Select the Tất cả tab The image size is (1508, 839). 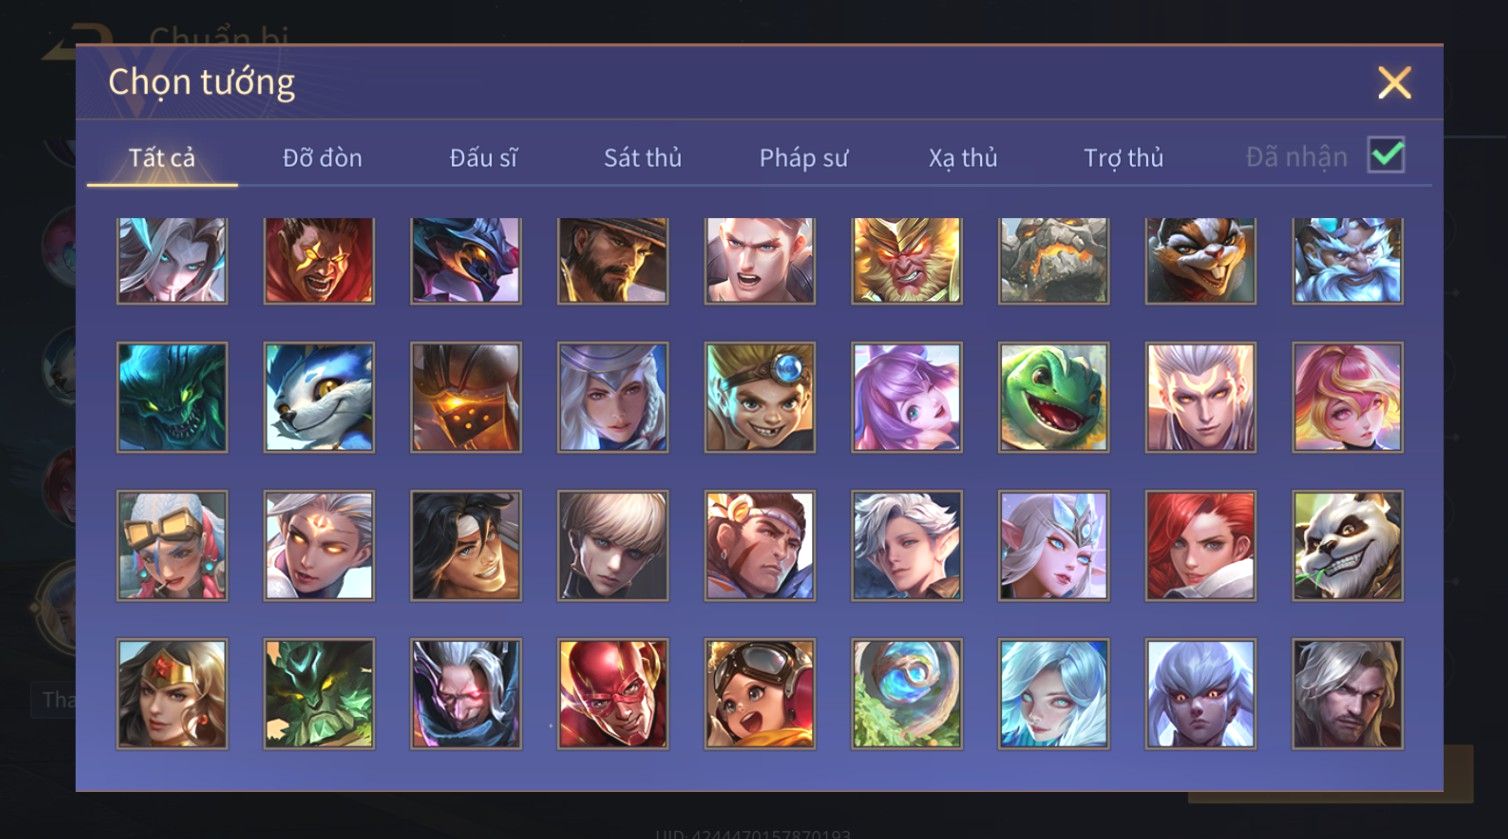pos(162,158)
